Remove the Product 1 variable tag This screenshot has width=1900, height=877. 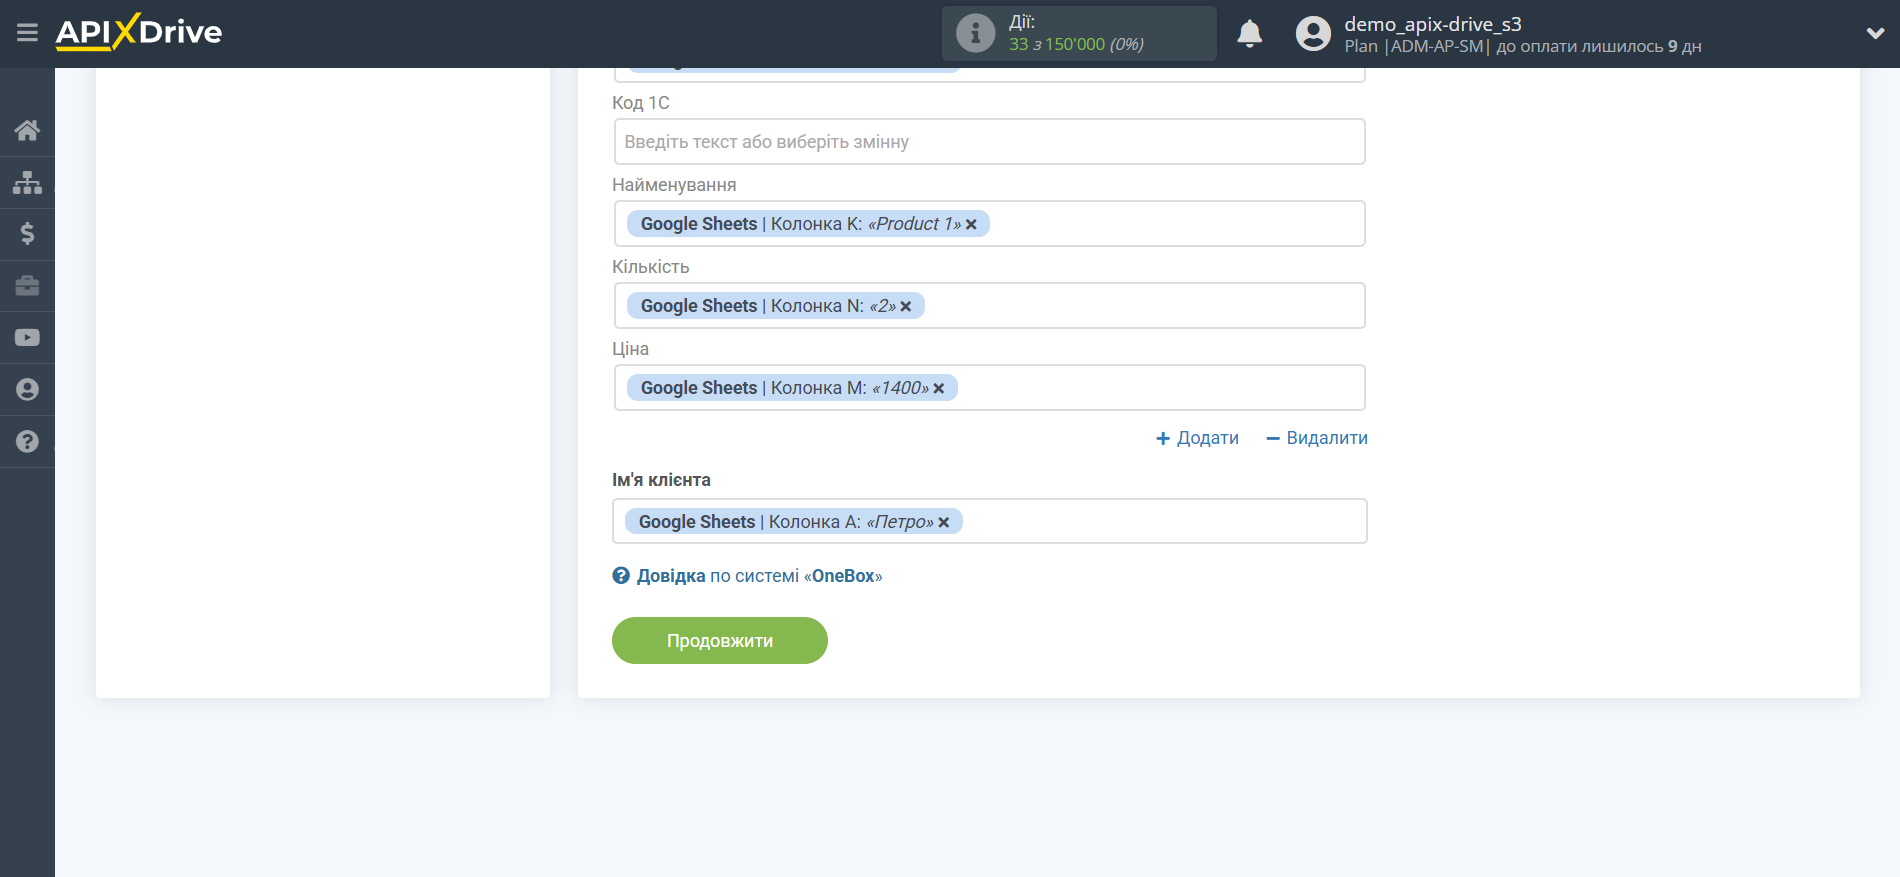pos(971,225)
